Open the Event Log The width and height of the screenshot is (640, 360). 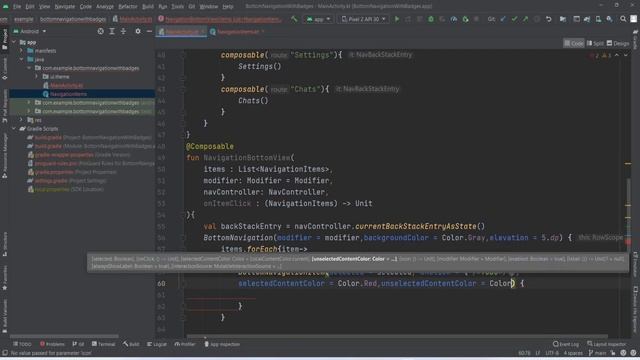[x=566, y=344]
